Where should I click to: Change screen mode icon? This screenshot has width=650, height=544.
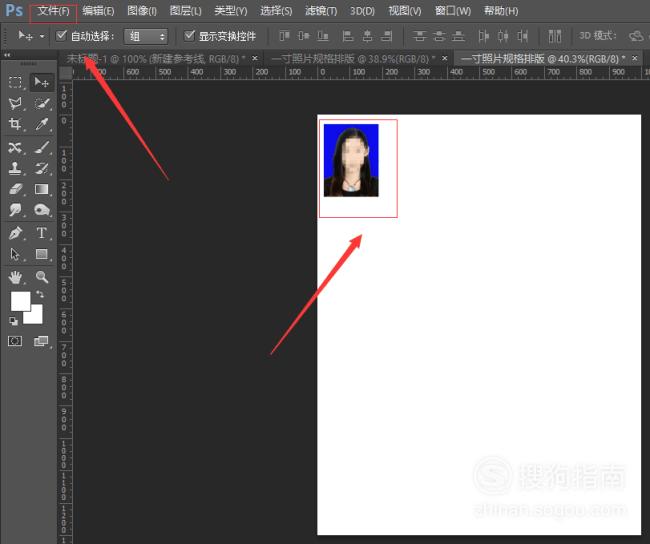41,341
